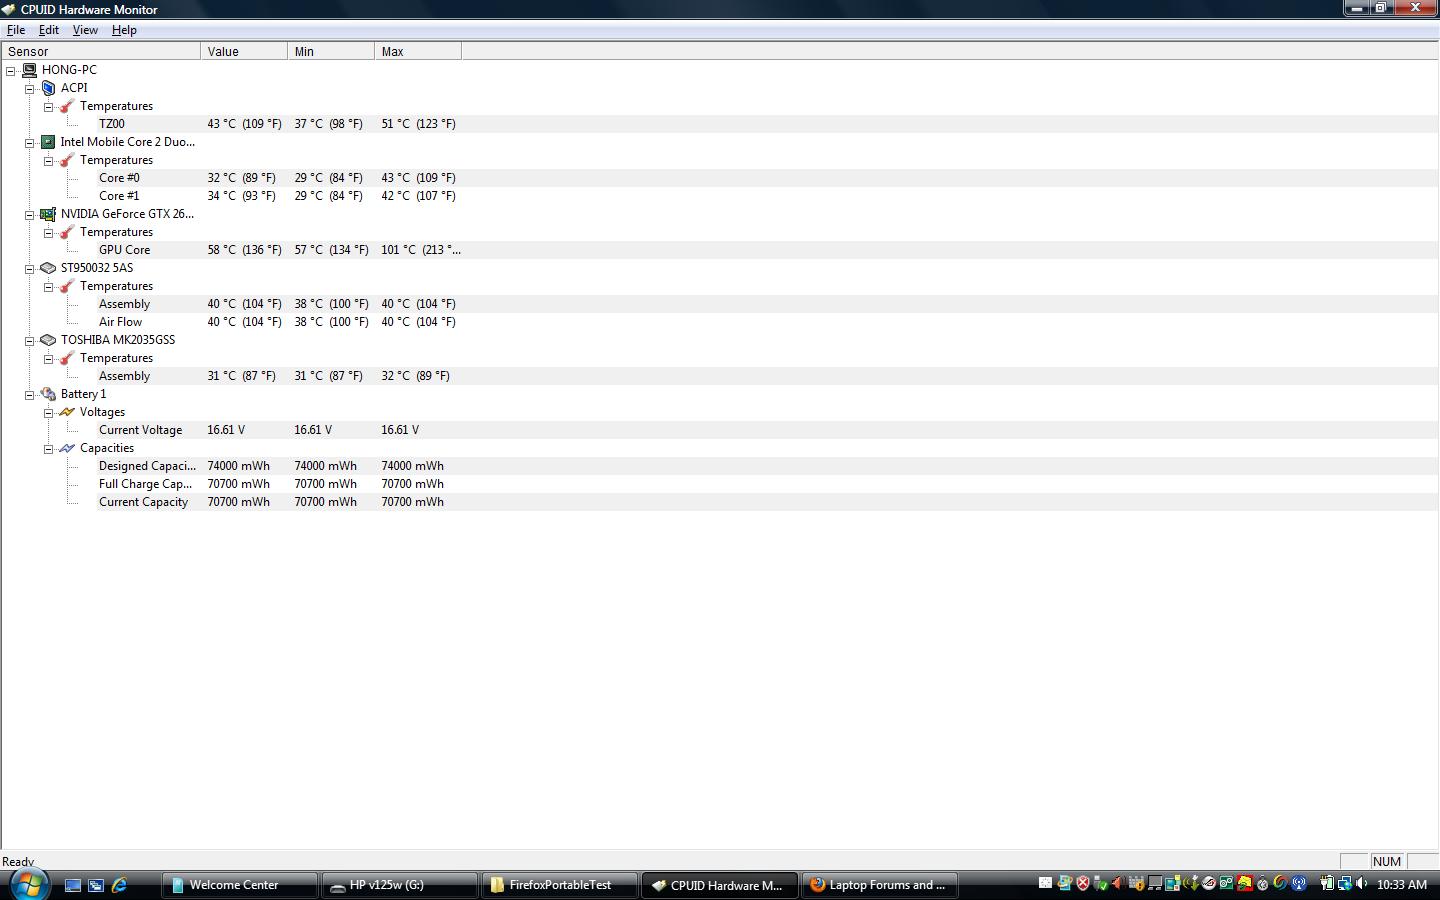Click the ACPI shield icon
Screen dimensions: 1440x900
click(x=48, y=88)
